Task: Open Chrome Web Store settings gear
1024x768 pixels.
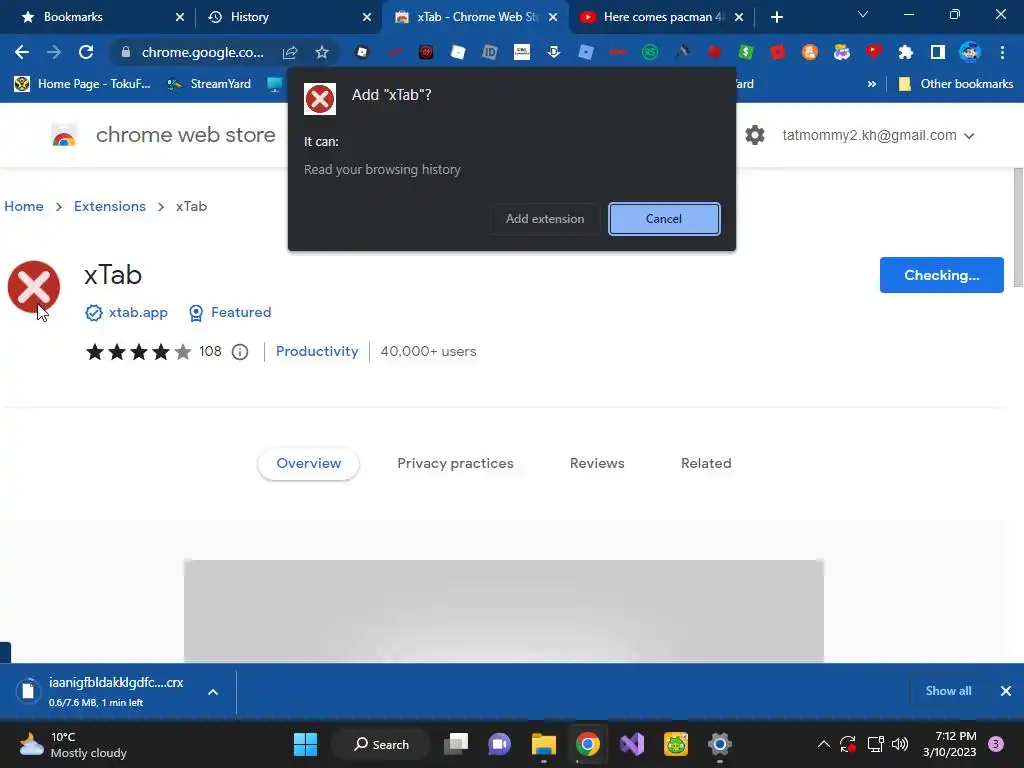Action: tap(755, 135)
